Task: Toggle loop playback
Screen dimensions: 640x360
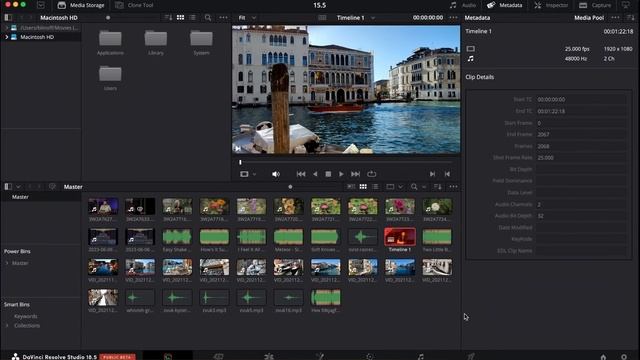Action: tap(371, 174)
